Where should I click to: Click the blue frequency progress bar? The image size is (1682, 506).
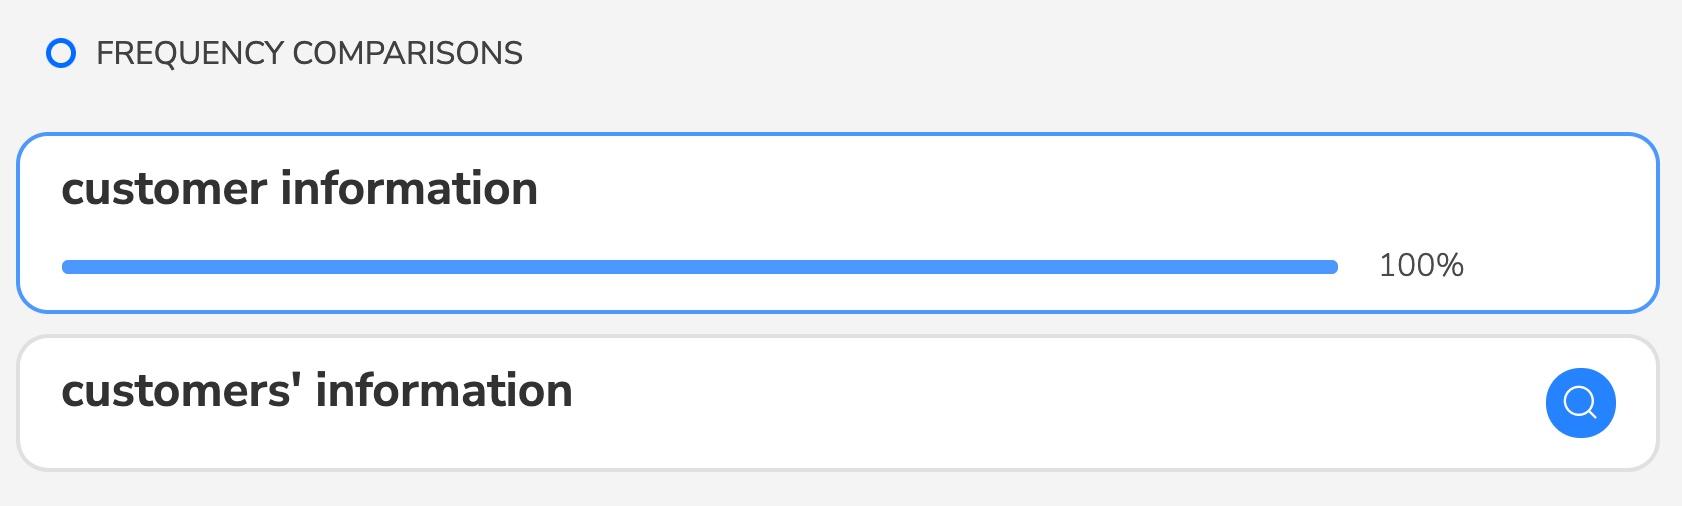click(x=699, y=266)
